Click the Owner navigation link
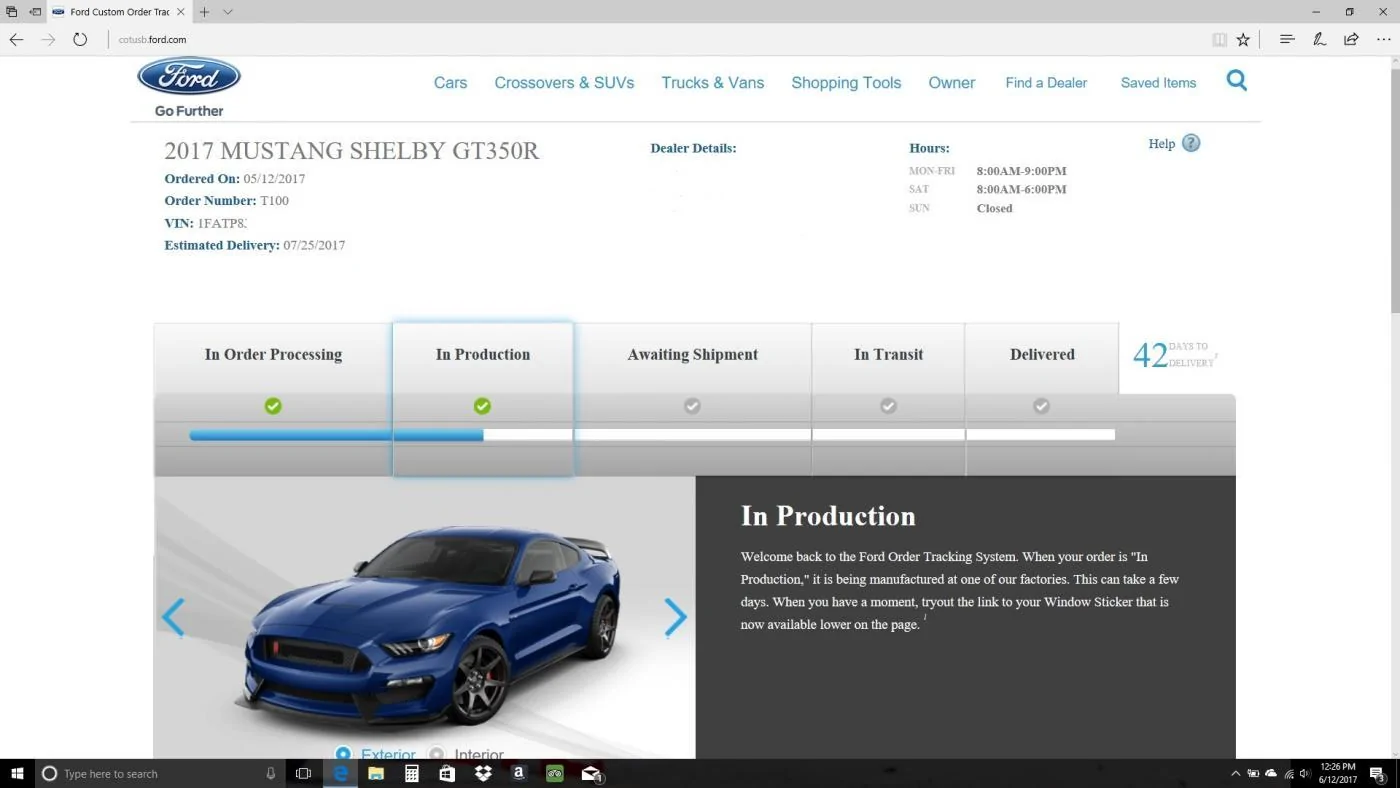This screenshot has height=788, width=1400. (x=952, y=83)
